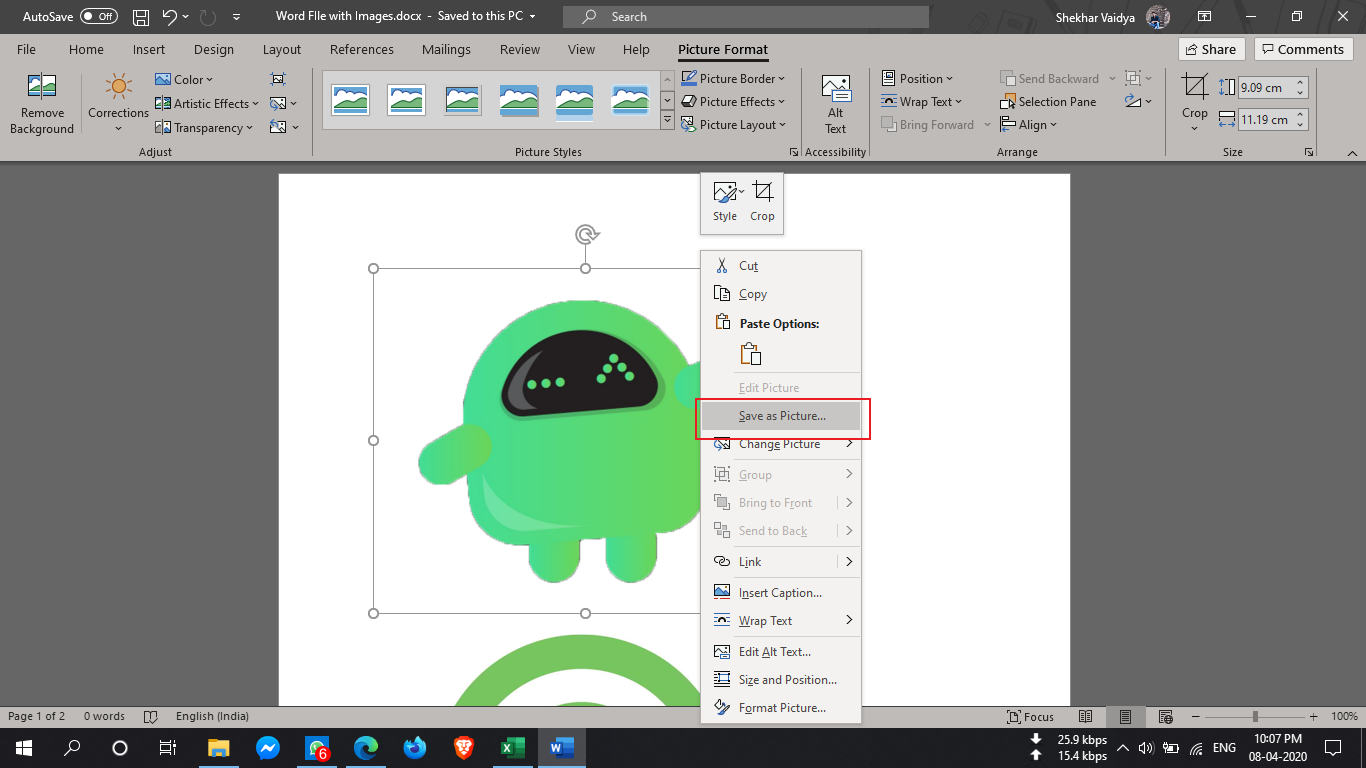This screenshot has width=1366, height=768.
Task: Expand the Picture Styles gallery more arrow
Action: 668,122
